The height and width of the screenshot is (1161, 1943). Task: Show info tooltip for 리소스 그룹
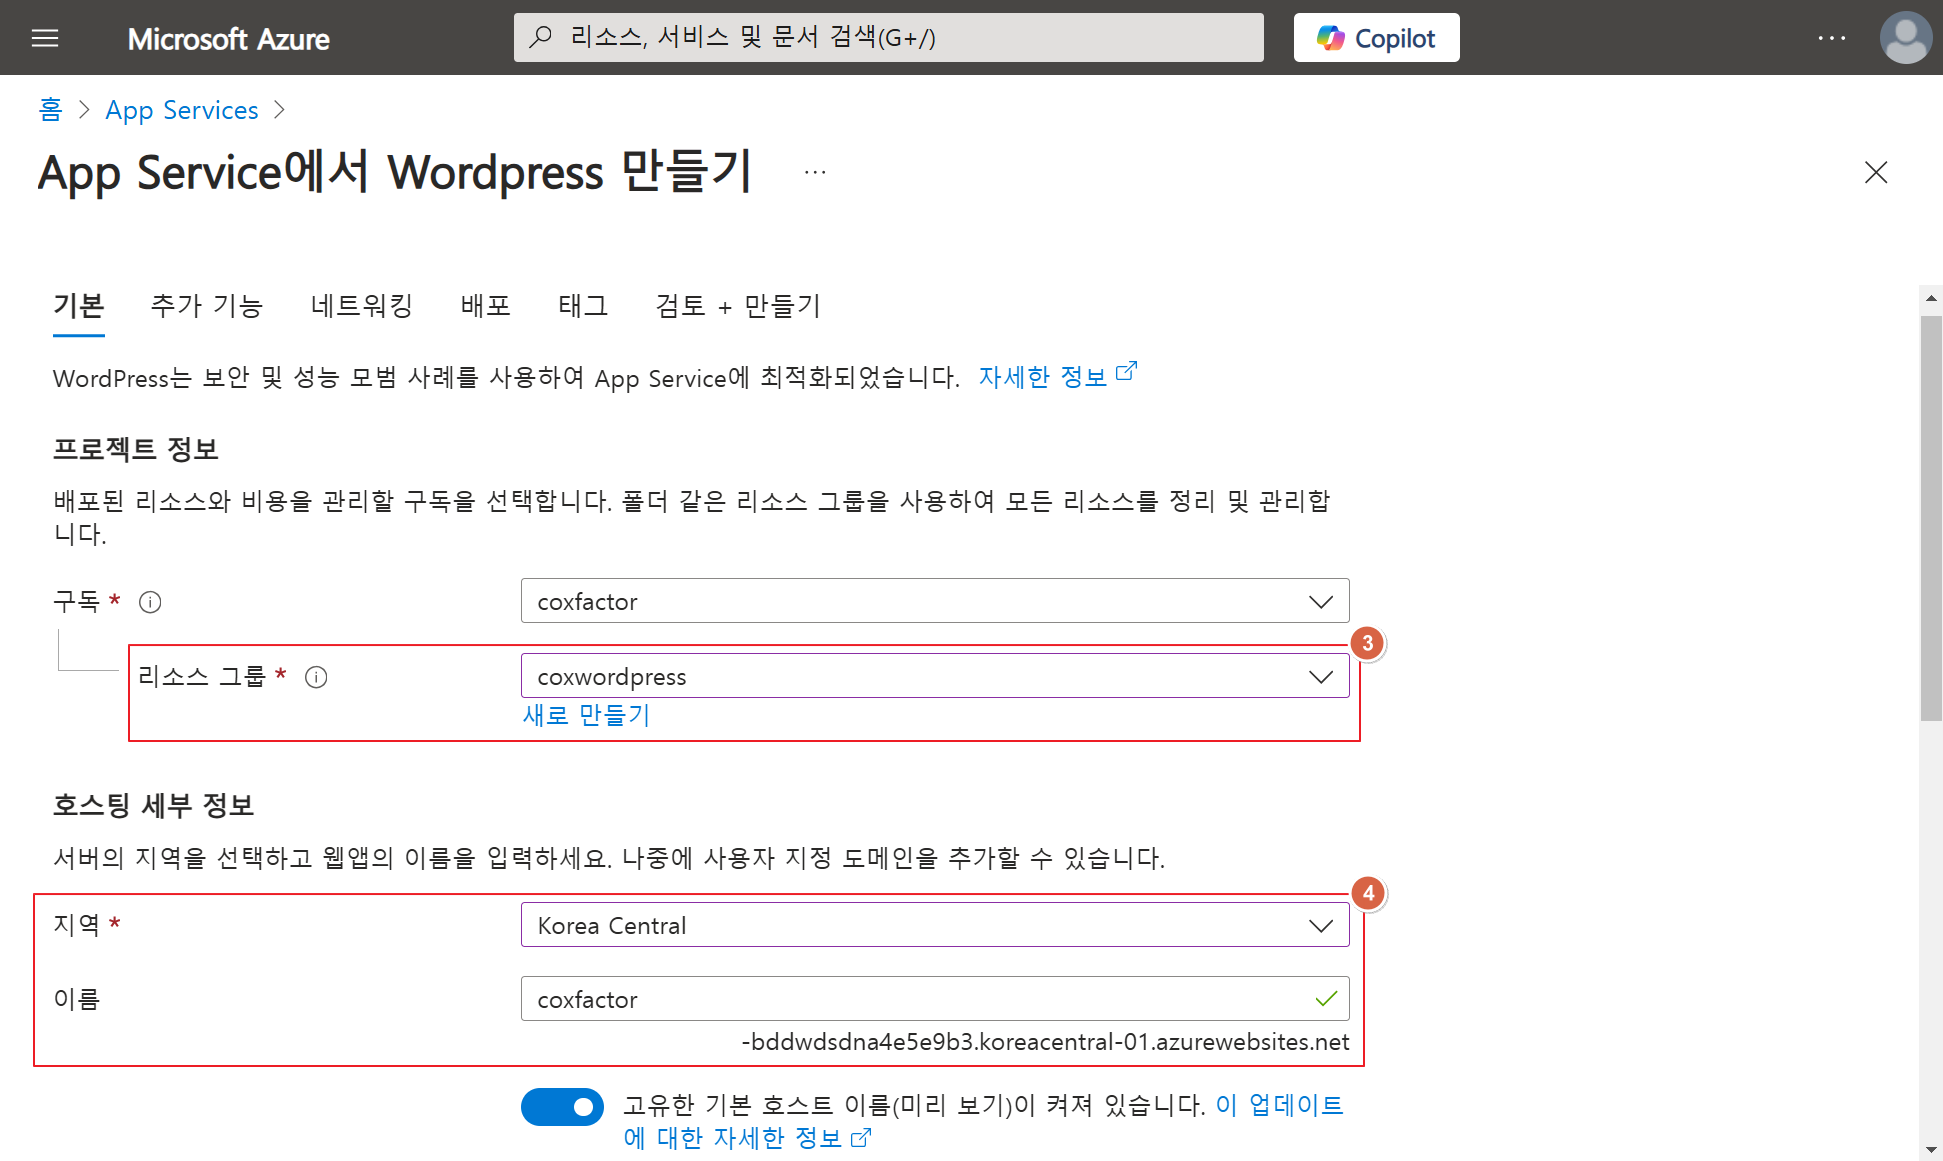[316, 677]
